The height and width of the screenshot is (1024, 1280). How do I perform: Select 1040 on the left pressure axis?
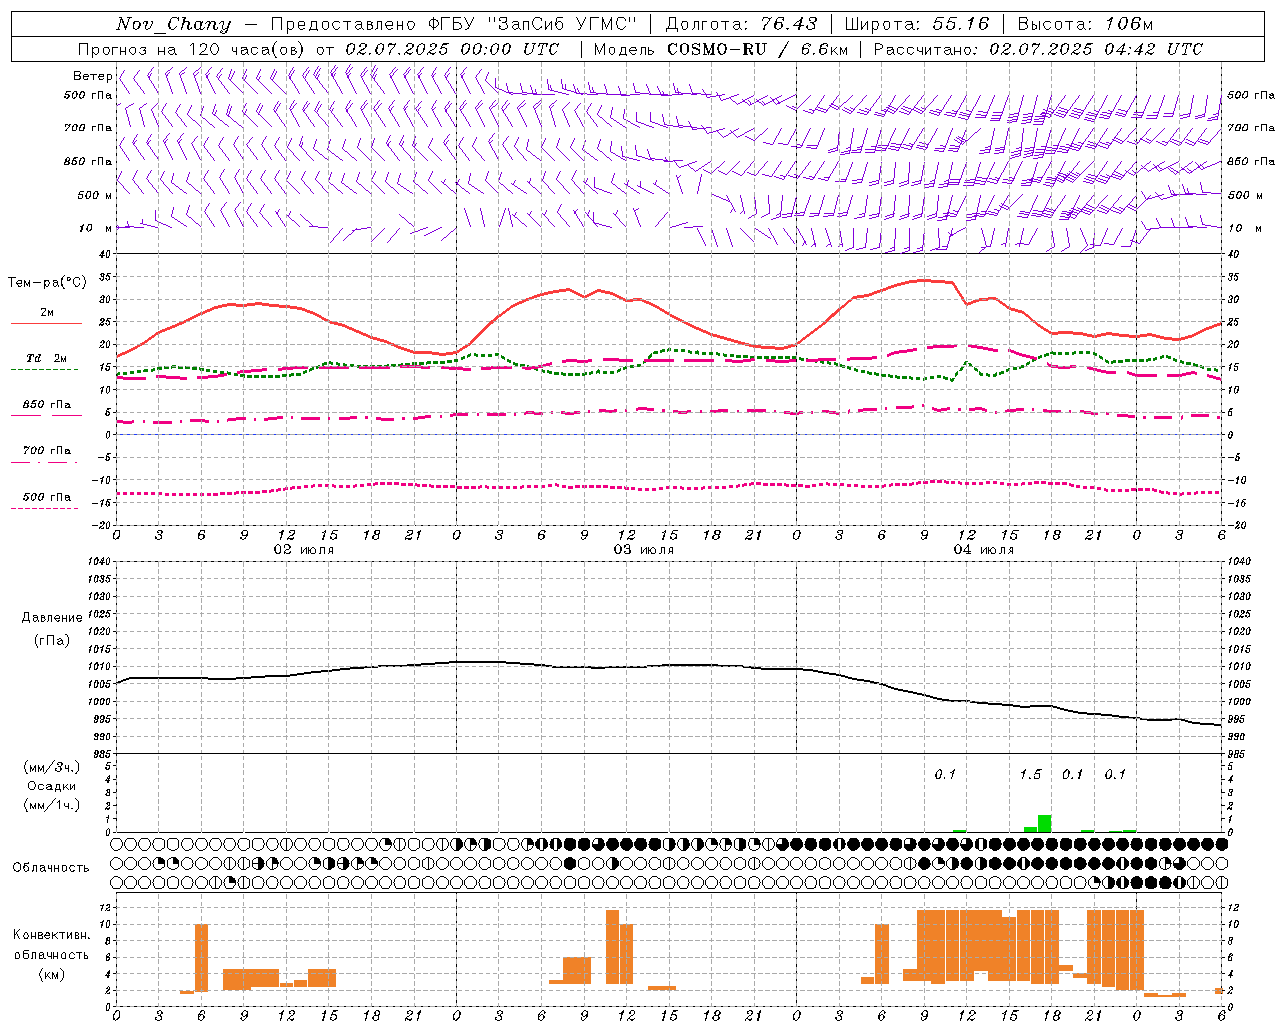(x=98, y=562)
